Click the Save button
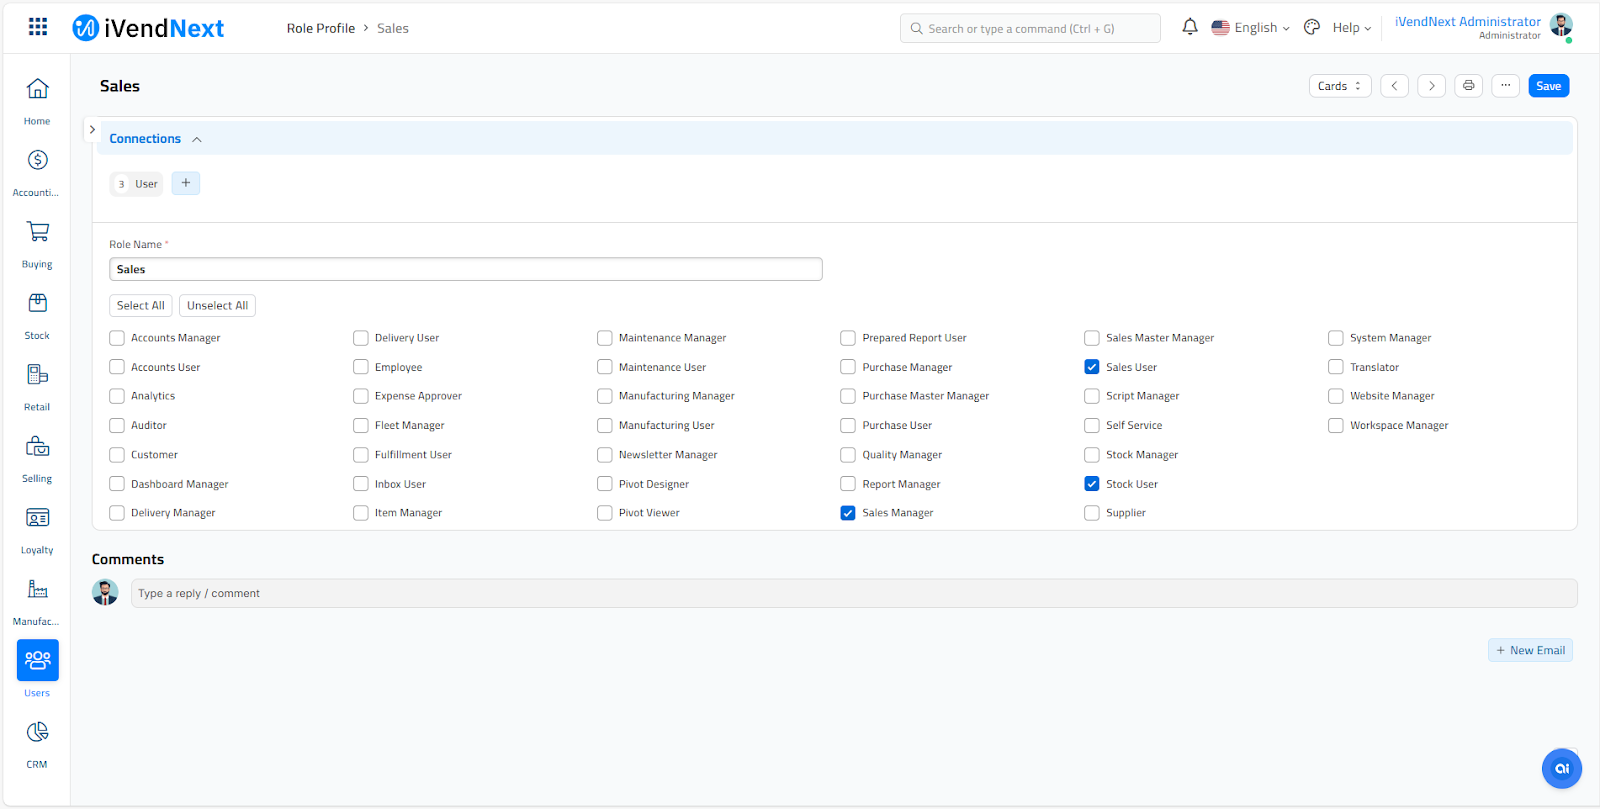1600x809 pixels. click(x=1548, y=86)
